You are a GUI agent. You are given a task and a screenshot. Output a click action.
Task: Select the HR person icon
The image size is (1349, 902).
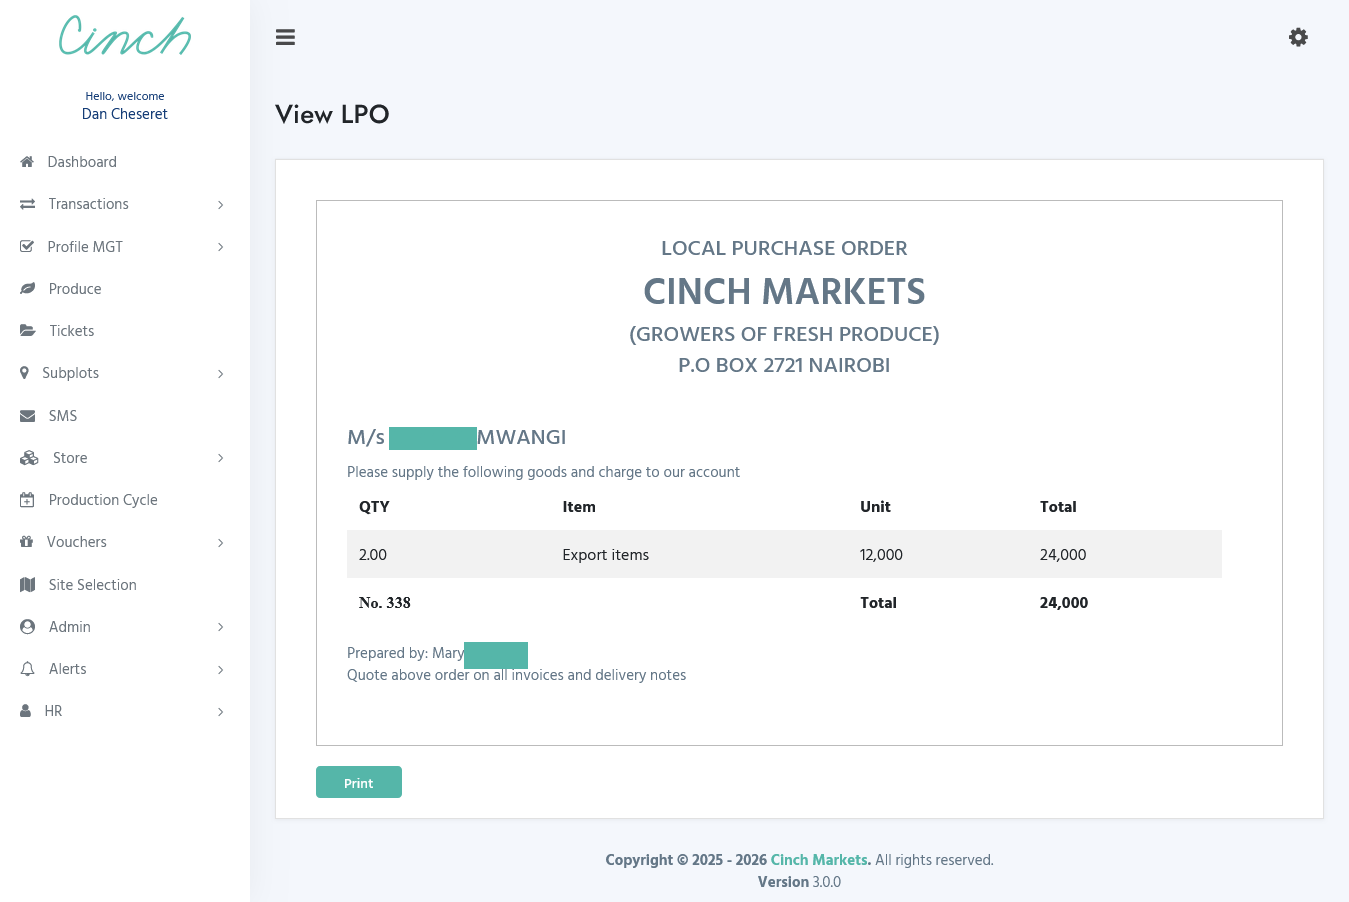click(26, 711)
